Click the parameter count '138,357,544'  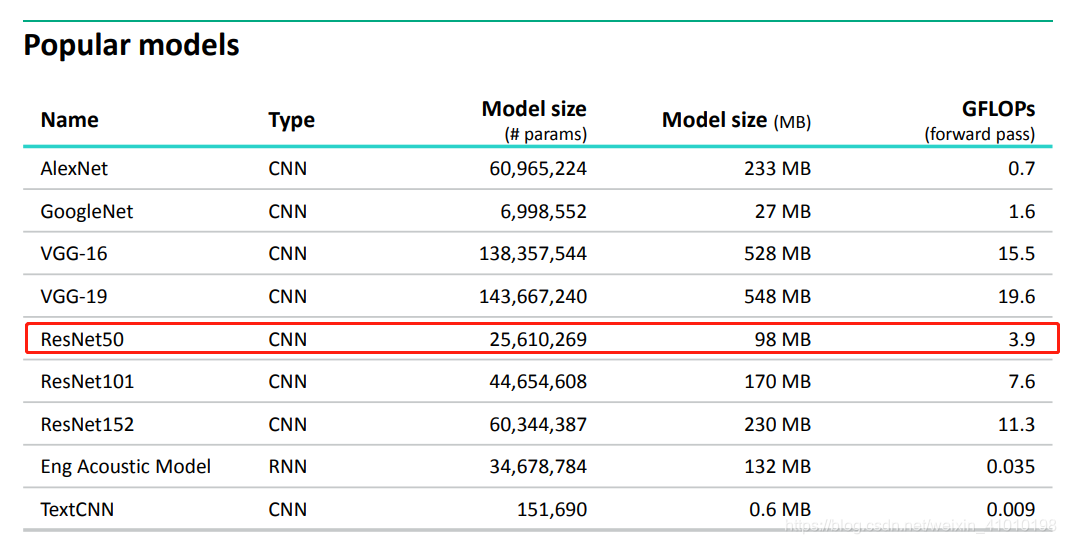533,254
